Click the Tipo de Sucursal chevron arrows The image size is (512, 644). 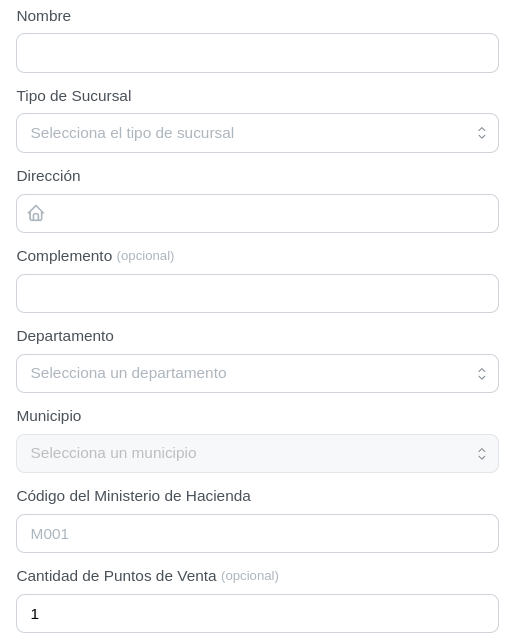482,133
